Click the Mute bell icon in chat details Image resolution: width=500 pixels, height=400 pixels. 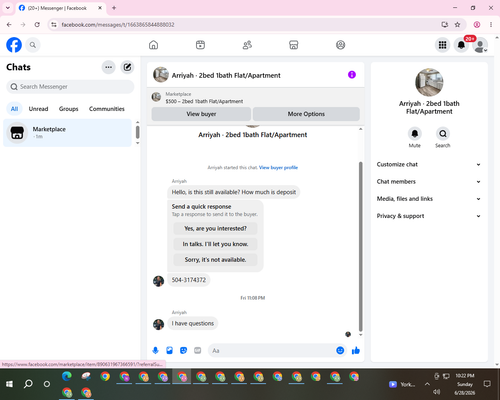pos(415,134)
